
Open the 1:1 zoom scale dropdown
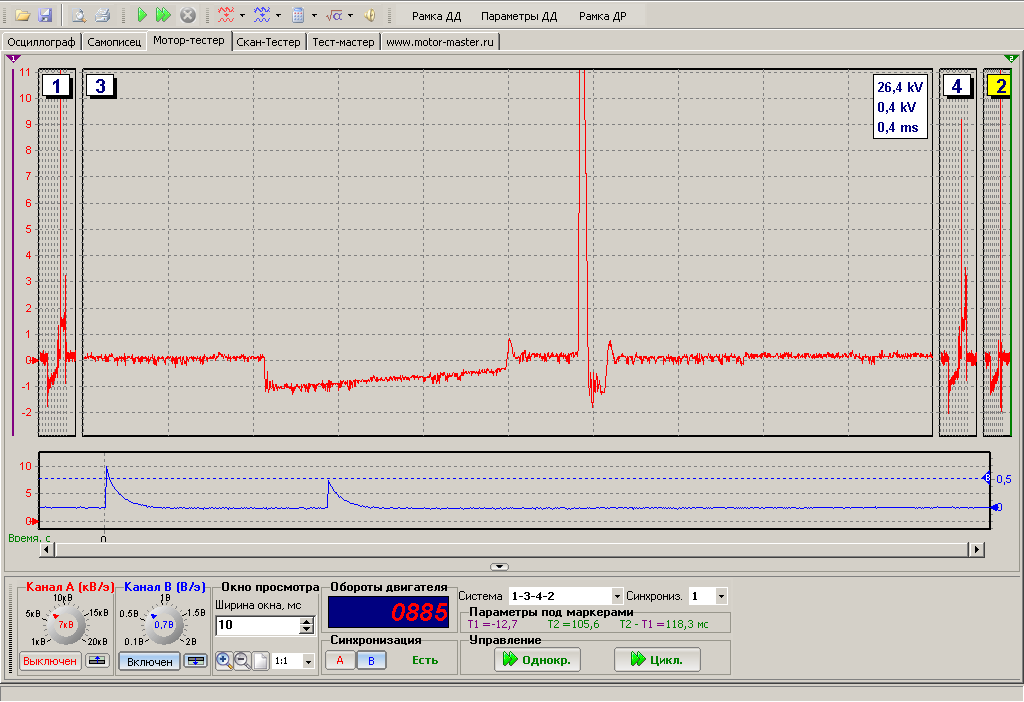(307, 661)
